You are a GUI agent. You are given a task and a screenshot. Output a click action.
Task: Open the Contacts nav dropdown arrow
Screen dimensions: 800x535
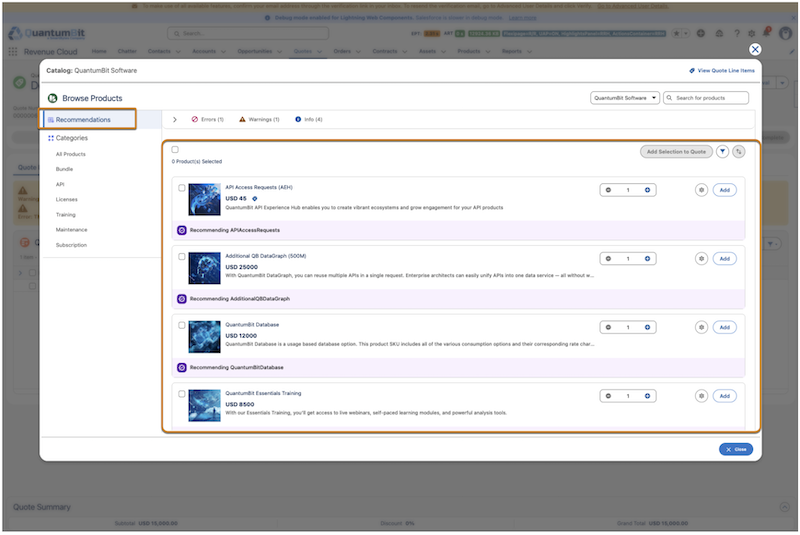pyautogui.click(x=178, y=52)
